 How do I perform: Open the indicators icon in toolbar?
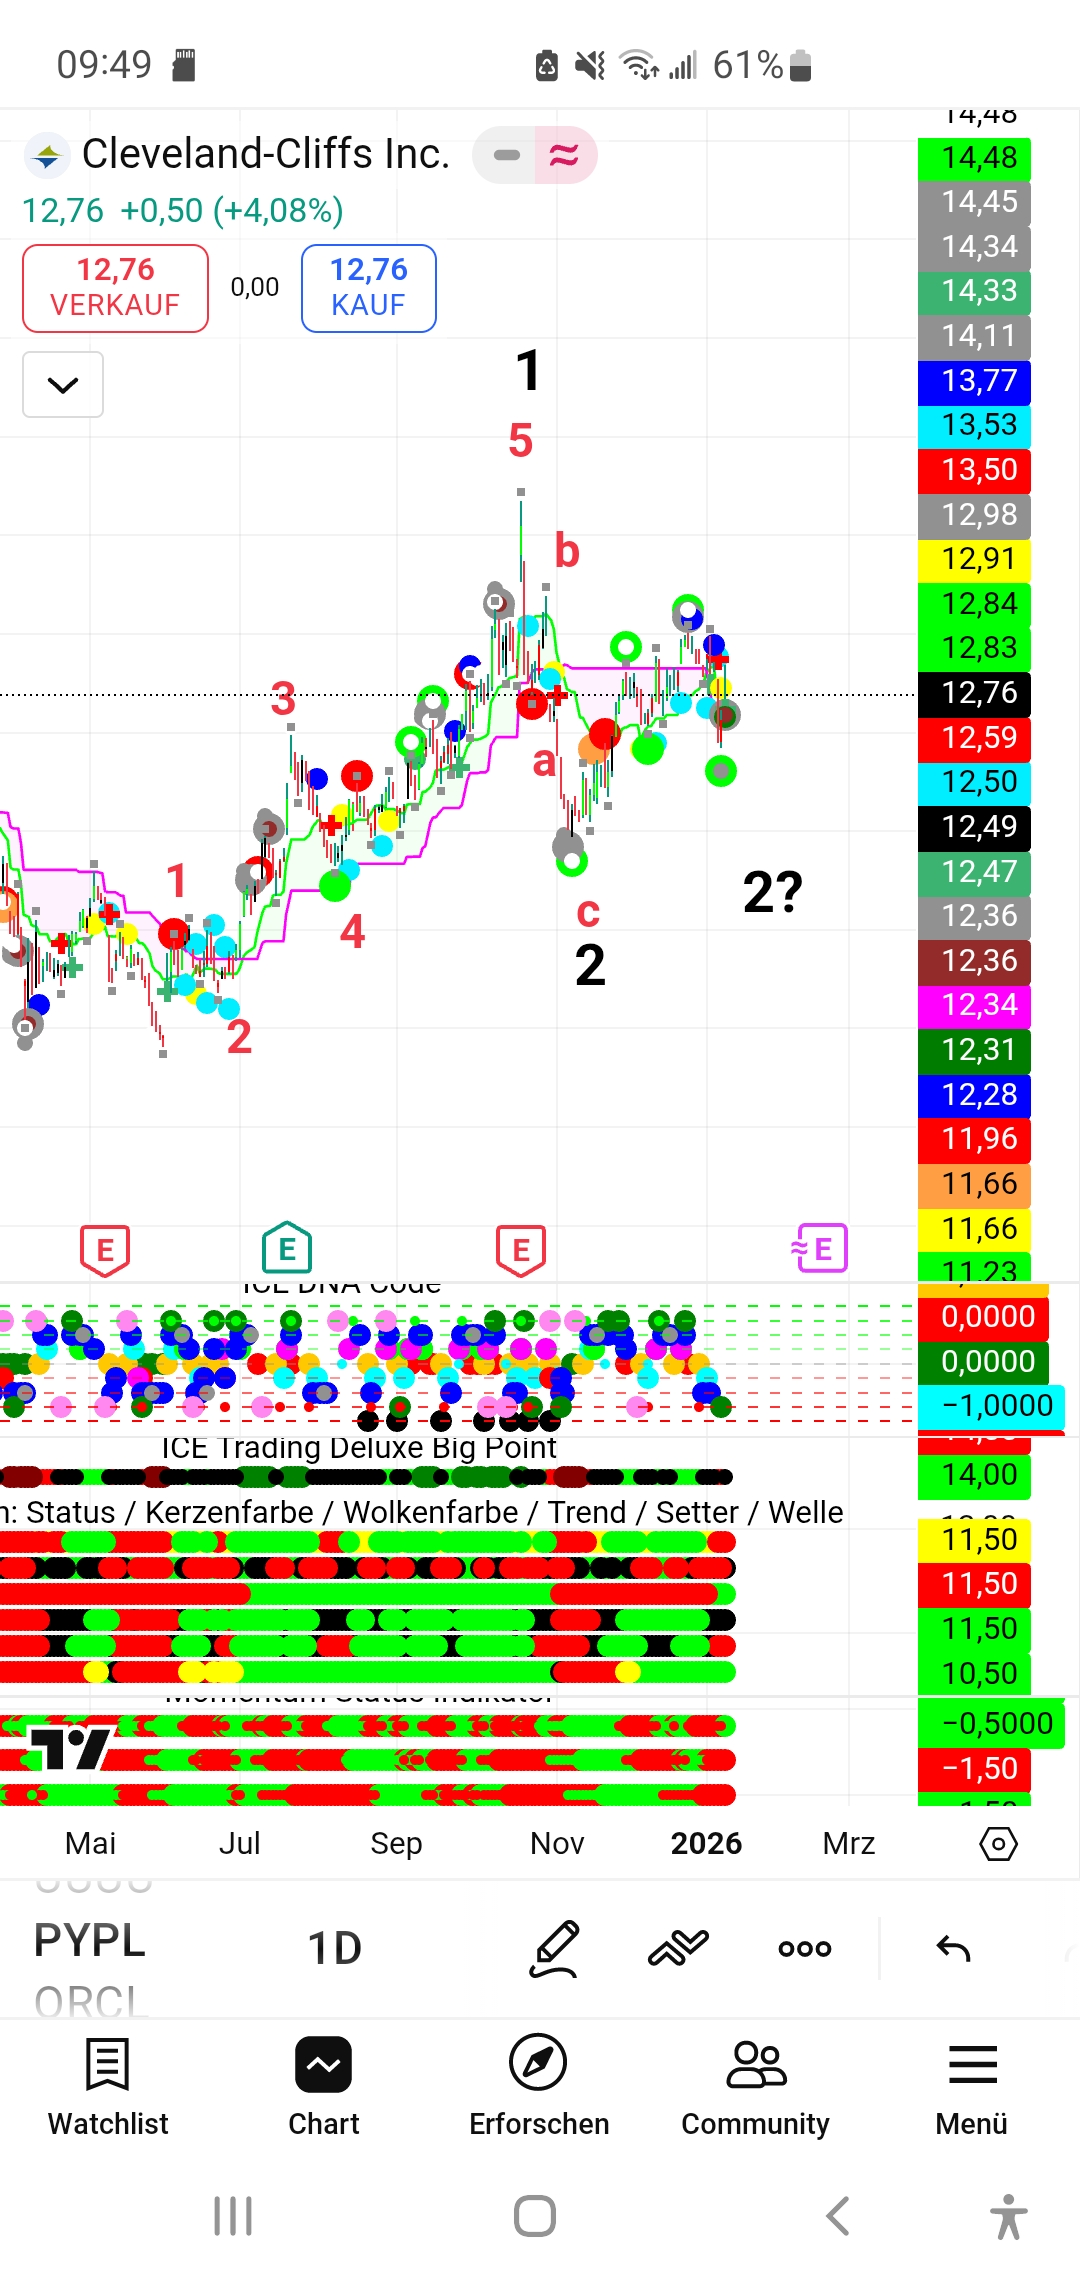click(678, 1948)
